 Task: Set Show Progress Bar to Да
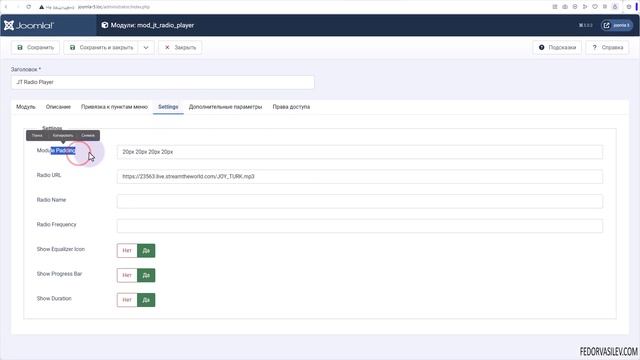[x=146, y=275]
